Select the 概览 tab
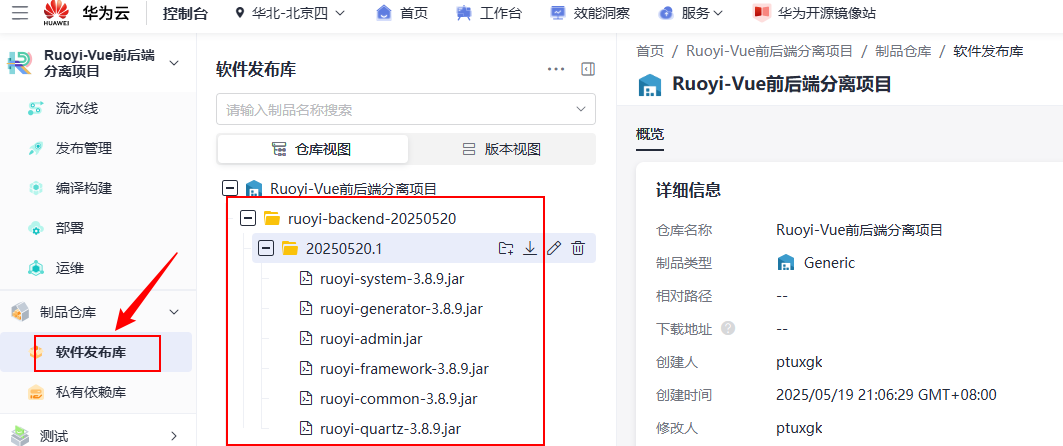The width and height of the screenshot is (1063, 446). [x=650, y=134]
